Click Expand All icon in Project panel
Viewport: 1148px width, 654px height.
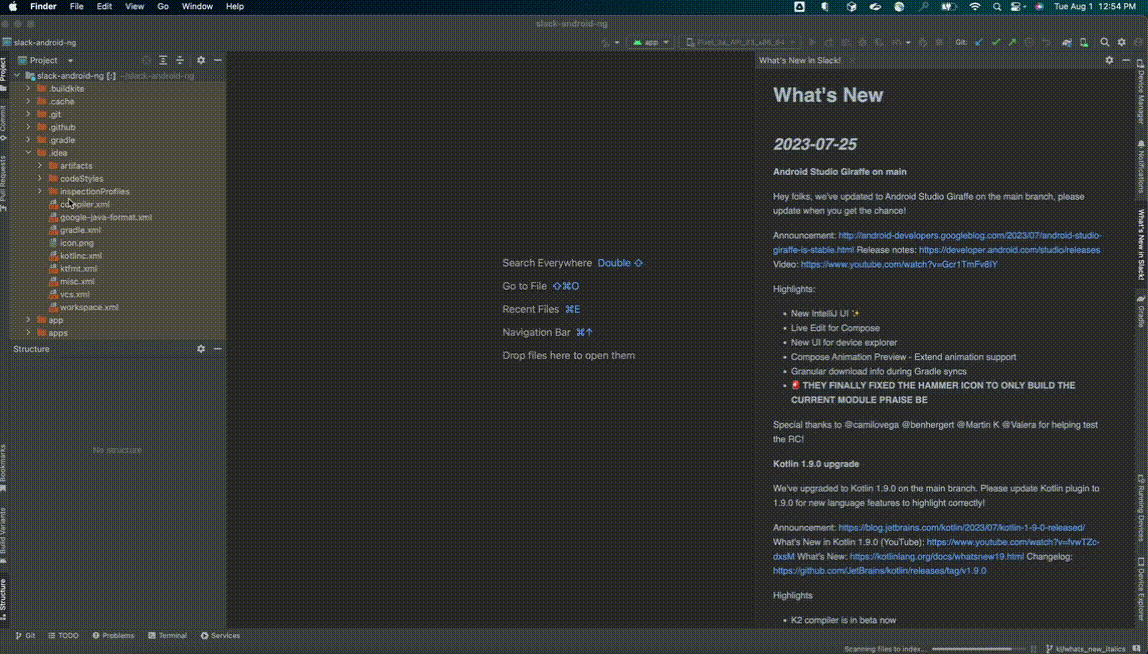coord(163,61)
